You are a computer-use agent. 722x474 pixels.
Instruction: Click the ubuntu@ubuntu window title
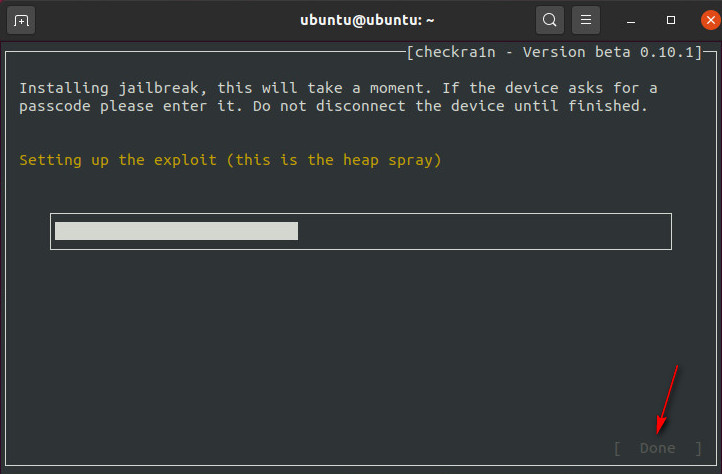pos(361,20)
